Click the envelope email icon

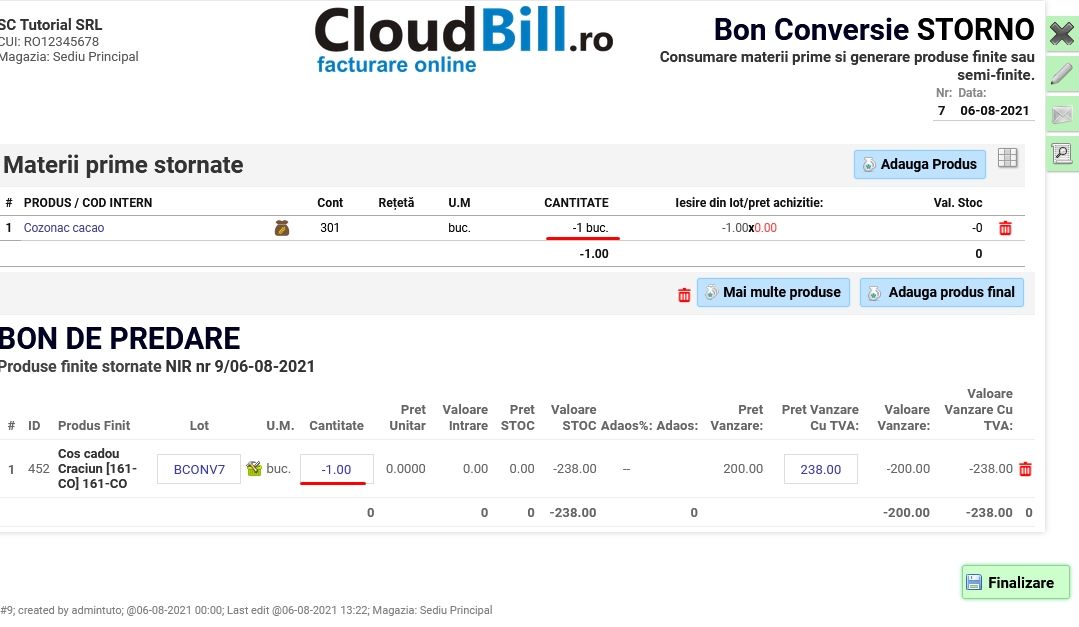tap(1061, 114)
